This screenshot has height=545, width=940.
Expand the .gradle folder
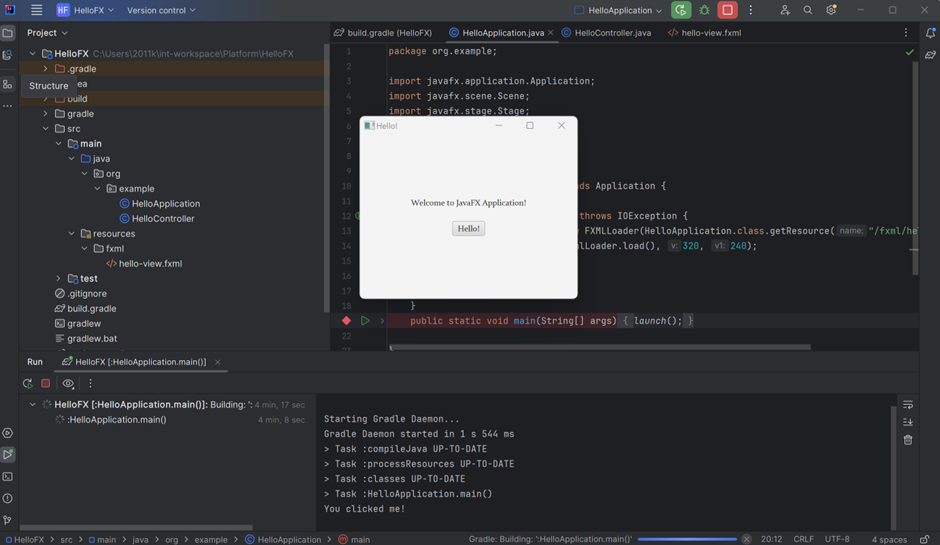tap(46, 69)
